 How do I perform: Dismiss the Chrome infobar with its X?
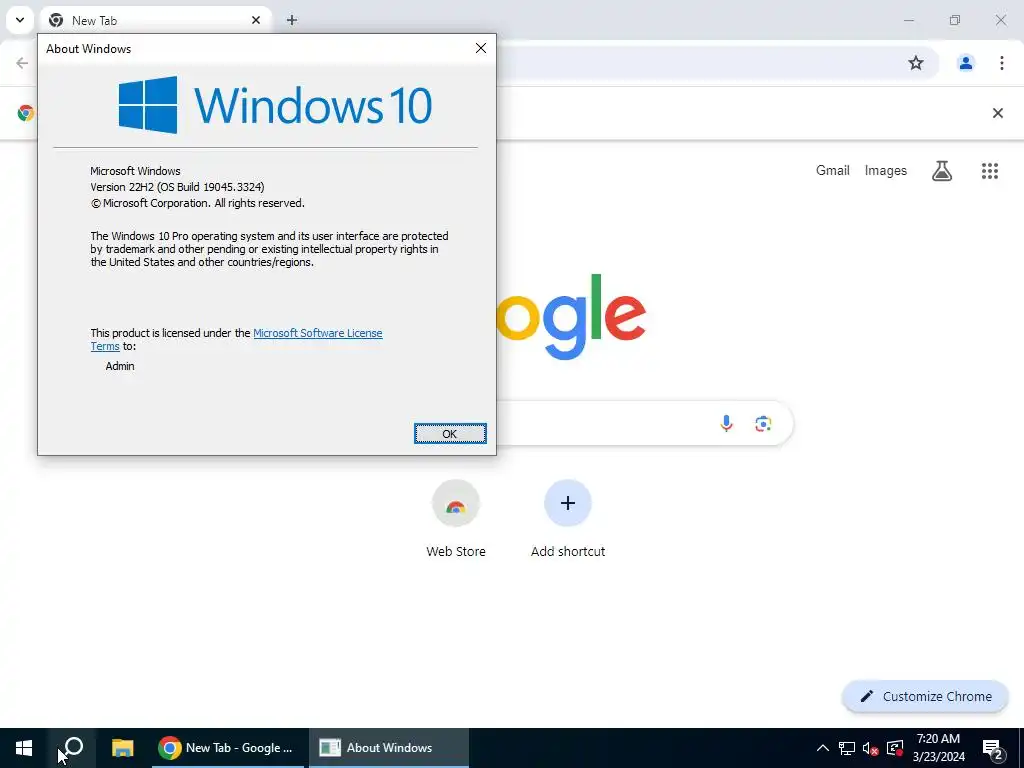[998, 113]
